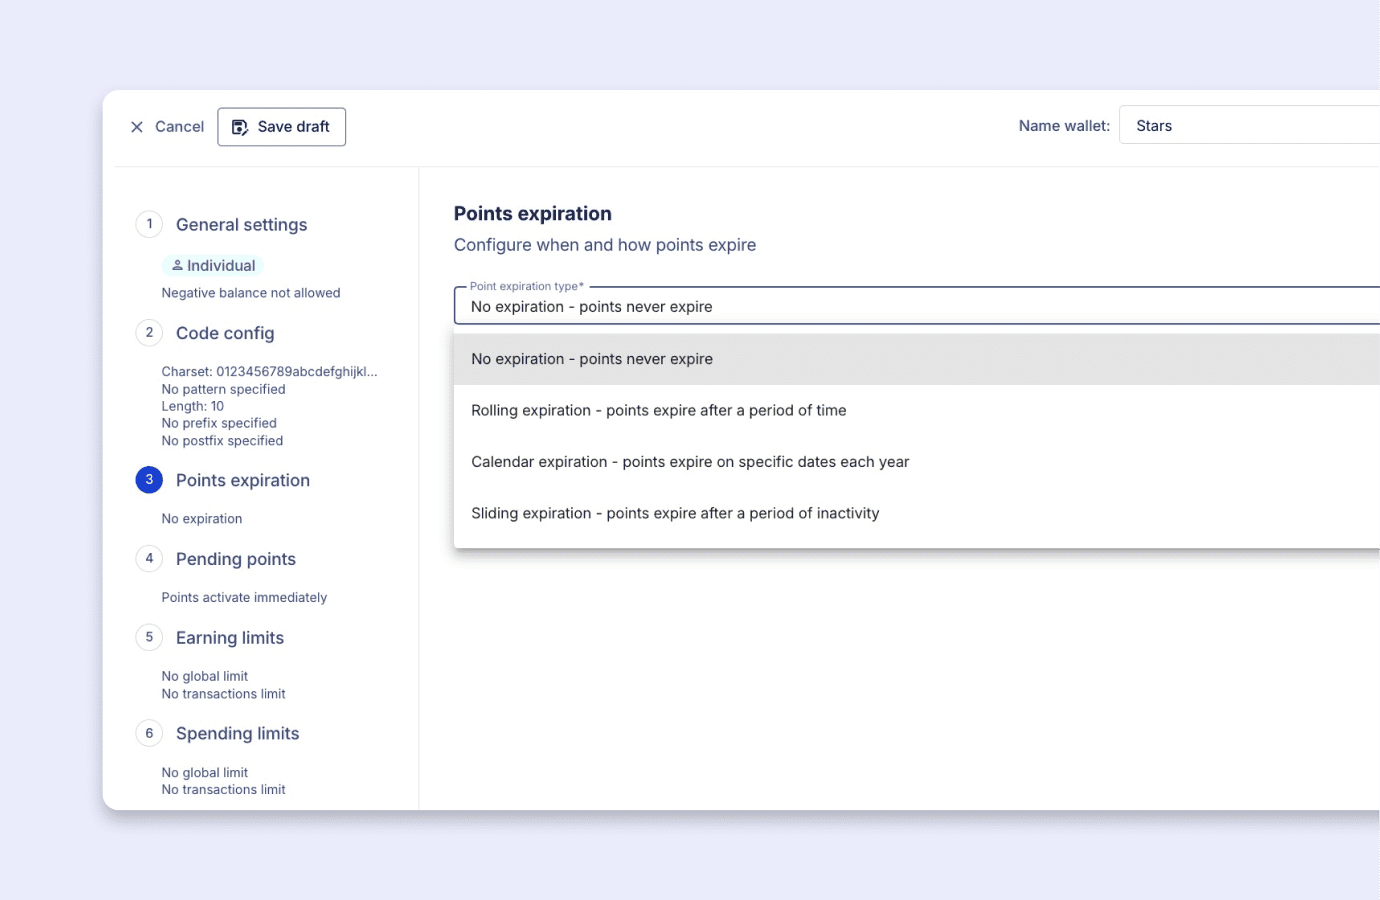
Task: Click the highlighted step 3 circle
Action: (149, 479)
